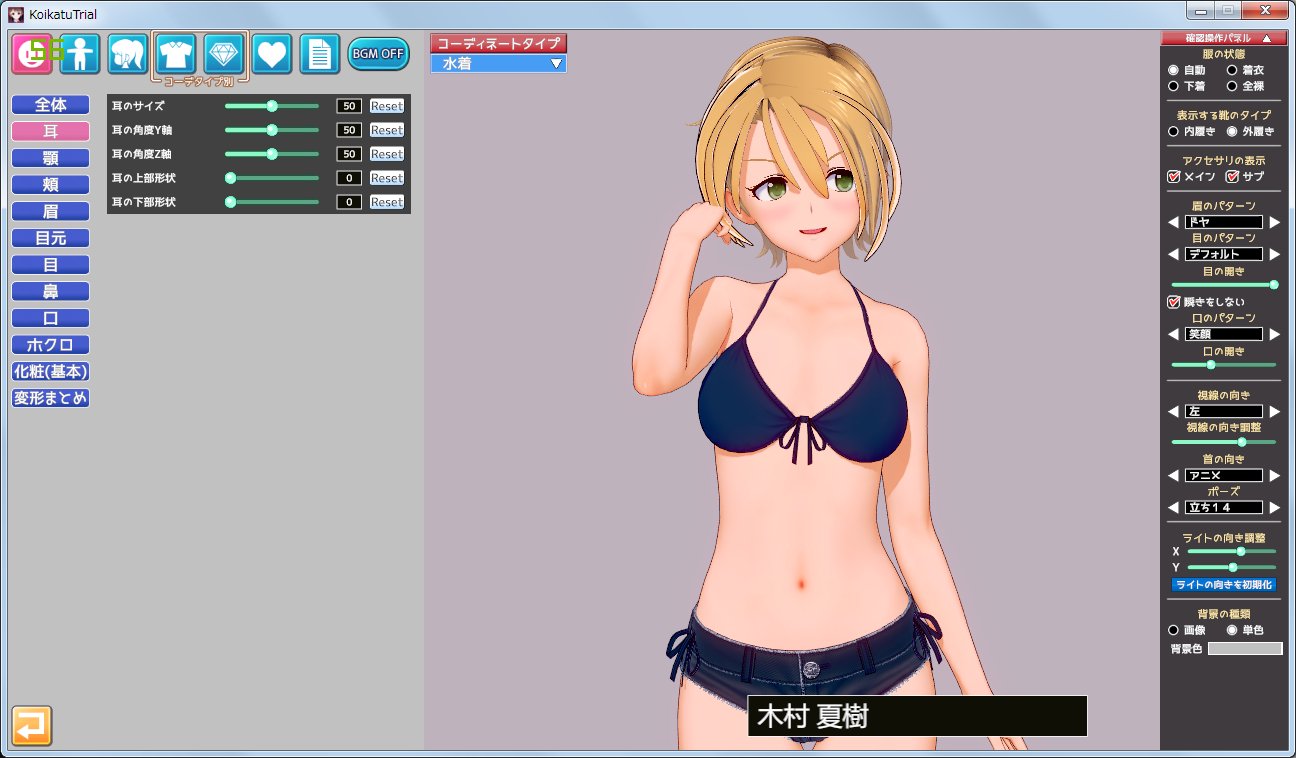1296x758 pixels.
Task: Next mouth pattern arrow beside 笑顔
Action: (x=1274, y=334)
